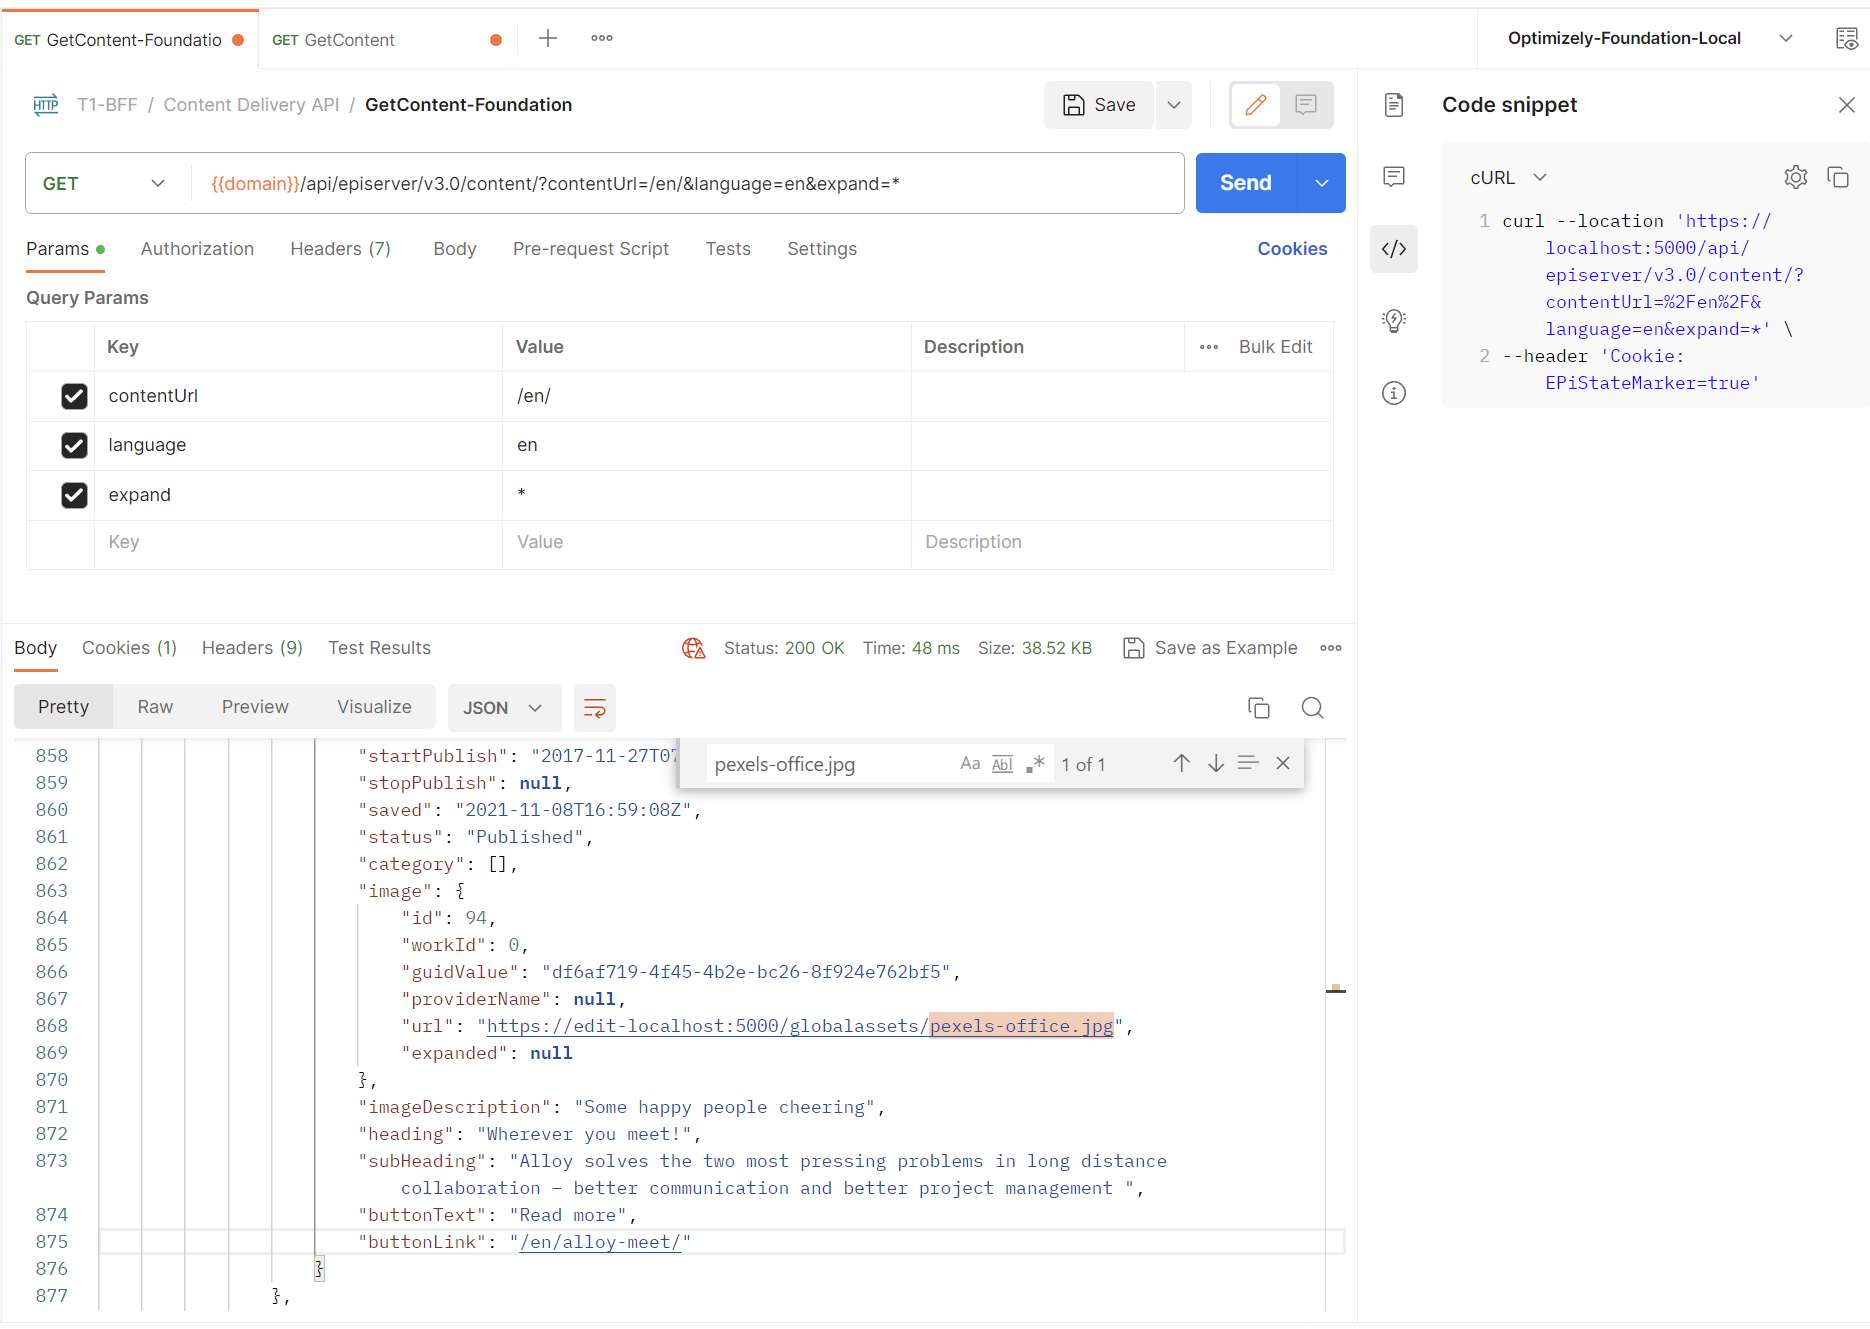The image size is (1870, 1329).
Task: Switch to the Authorization tab
Action: (197, 249)
